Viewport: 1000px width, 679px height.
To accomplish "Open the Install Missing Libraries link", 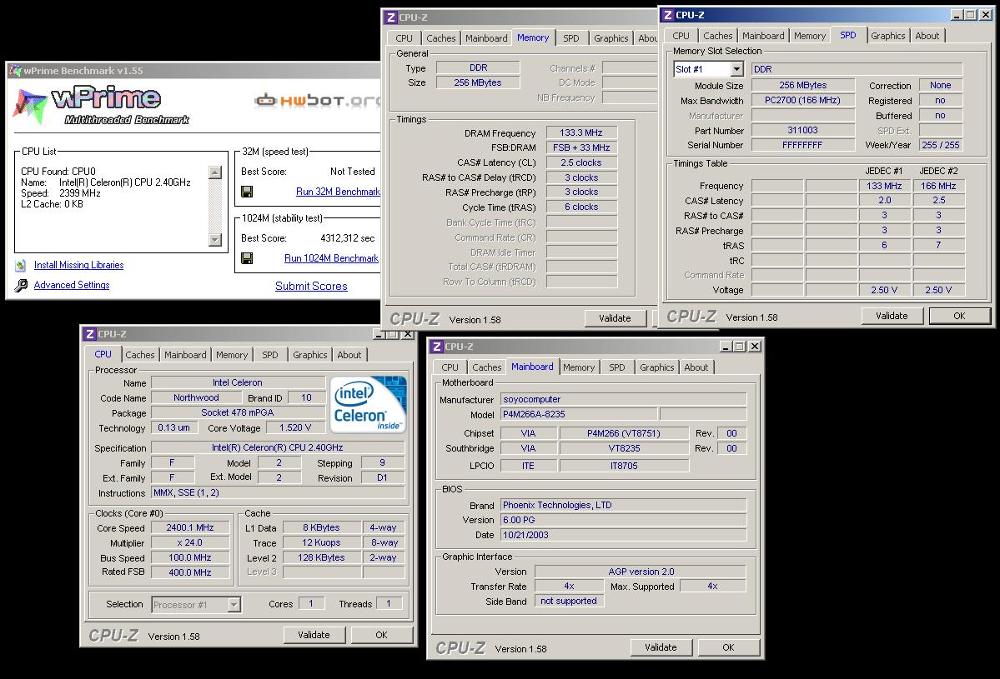I will (x=78, y=265).
